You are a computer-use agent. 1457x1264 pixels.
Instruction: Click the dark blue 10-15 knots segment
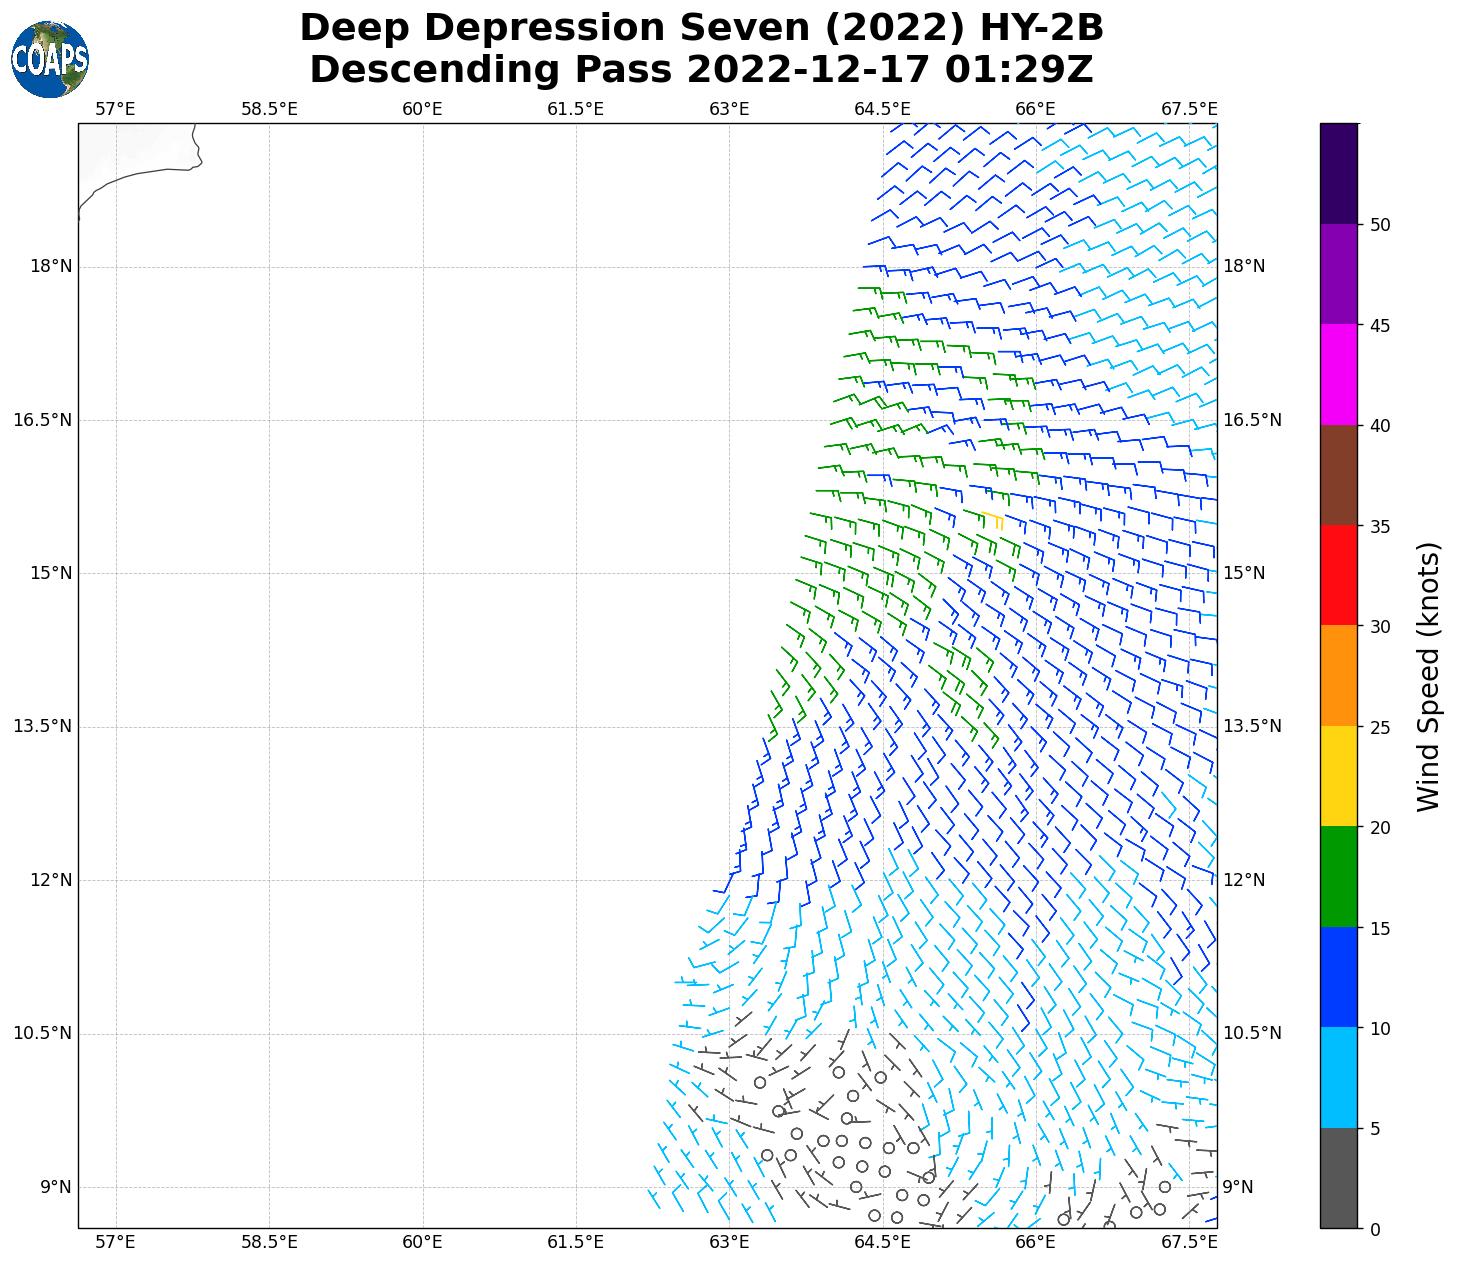coord(1338,977)
